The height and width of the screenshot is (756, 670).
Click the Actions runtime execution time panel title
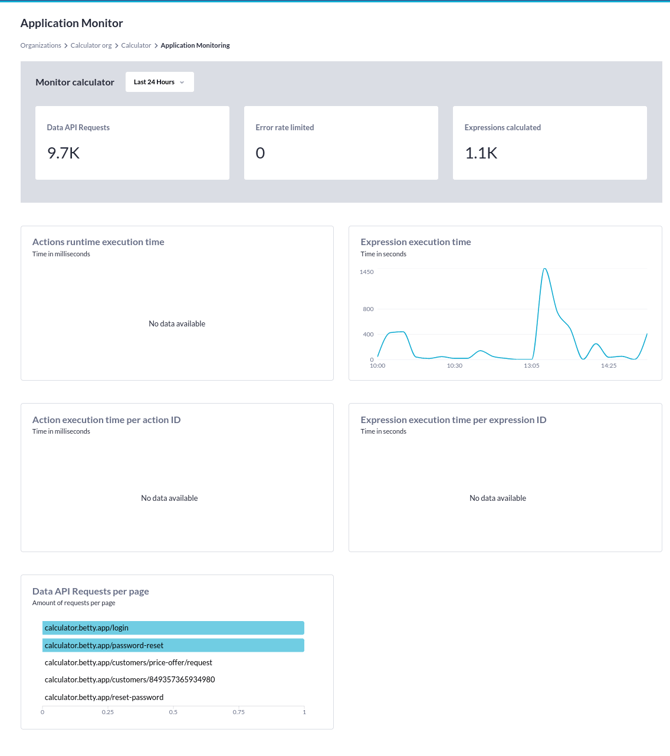click(x=98, y=242)
